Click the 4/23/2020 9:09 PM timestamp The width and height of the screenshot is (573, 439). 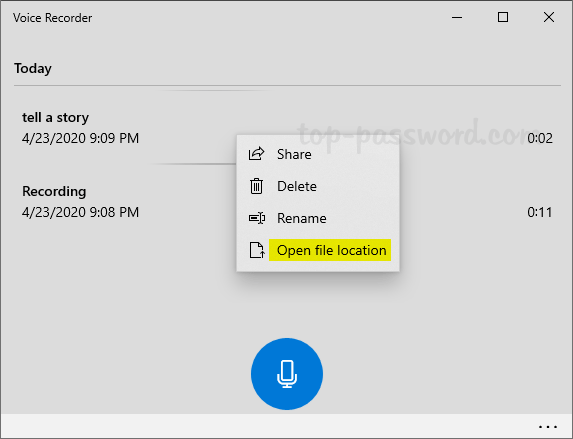tap(80, 138)
